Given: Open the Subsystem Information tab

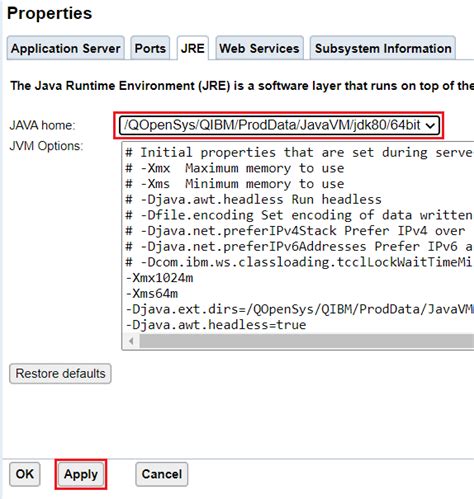Looking at the screenshot, I should [x=383, y=48].
